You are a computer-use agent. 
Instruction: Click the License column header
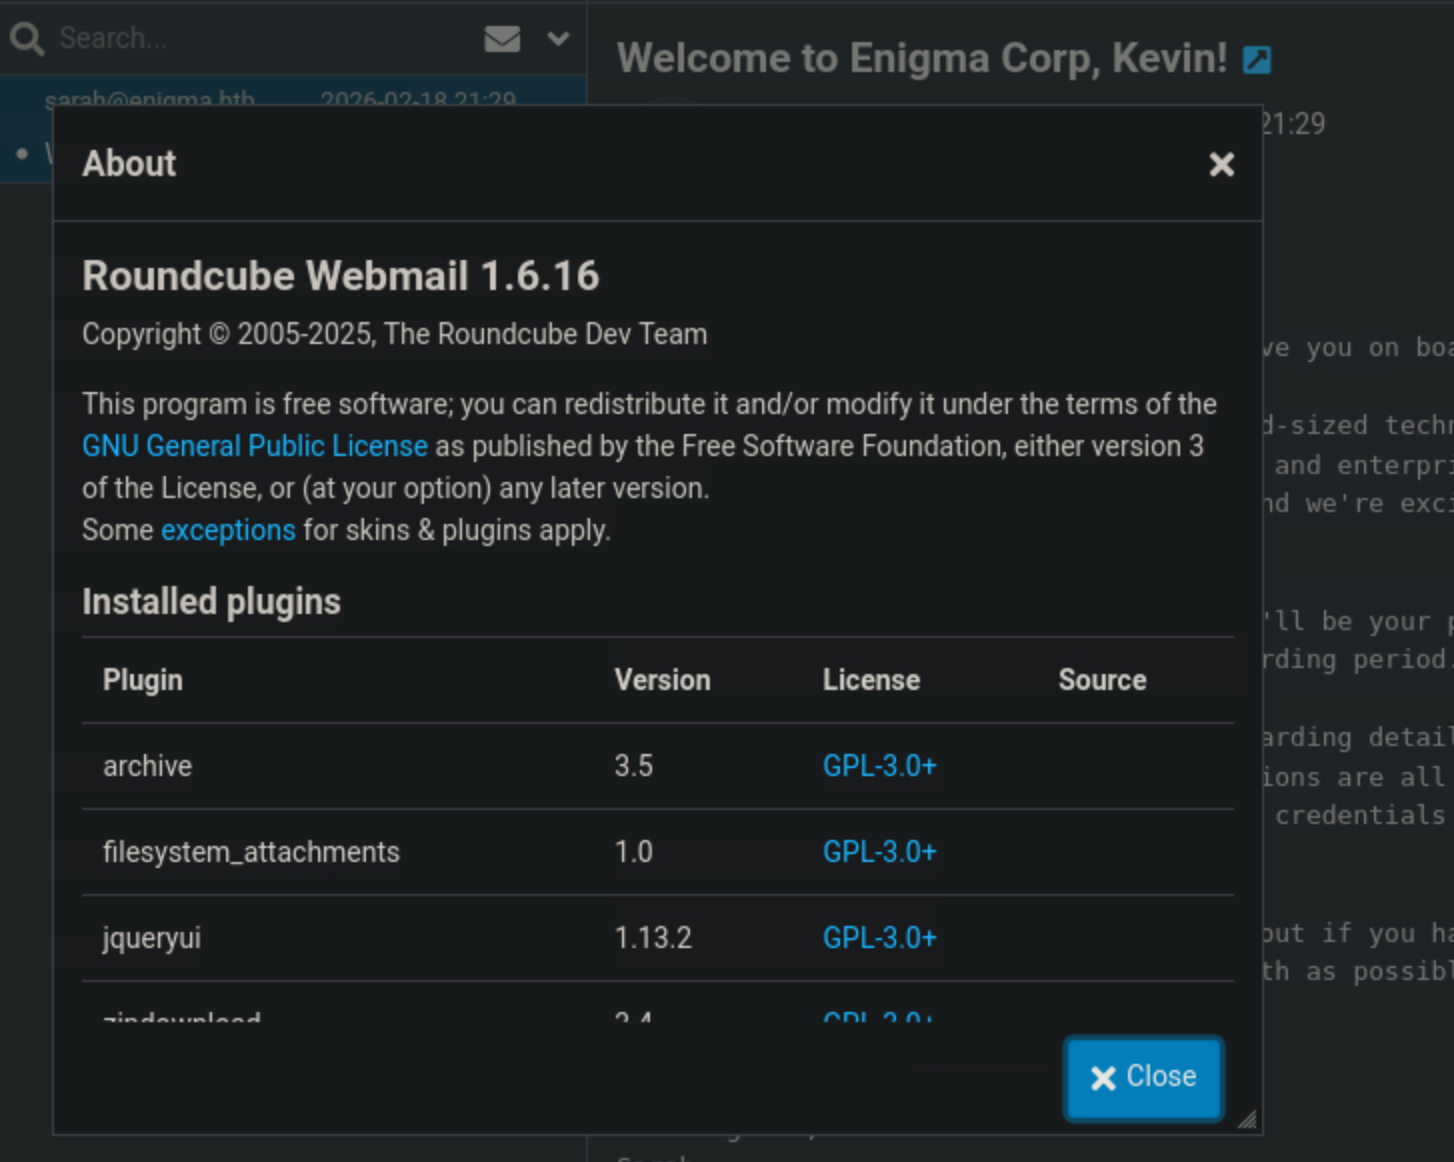pyautogui.click(x=871, y=680)
